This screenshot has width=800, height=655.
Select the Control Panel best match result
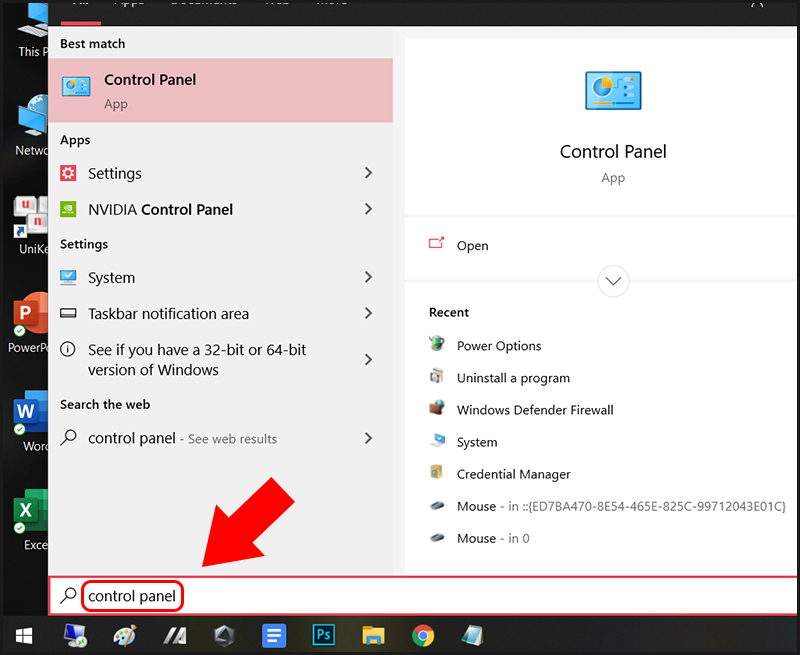click(x=220, y=91)
